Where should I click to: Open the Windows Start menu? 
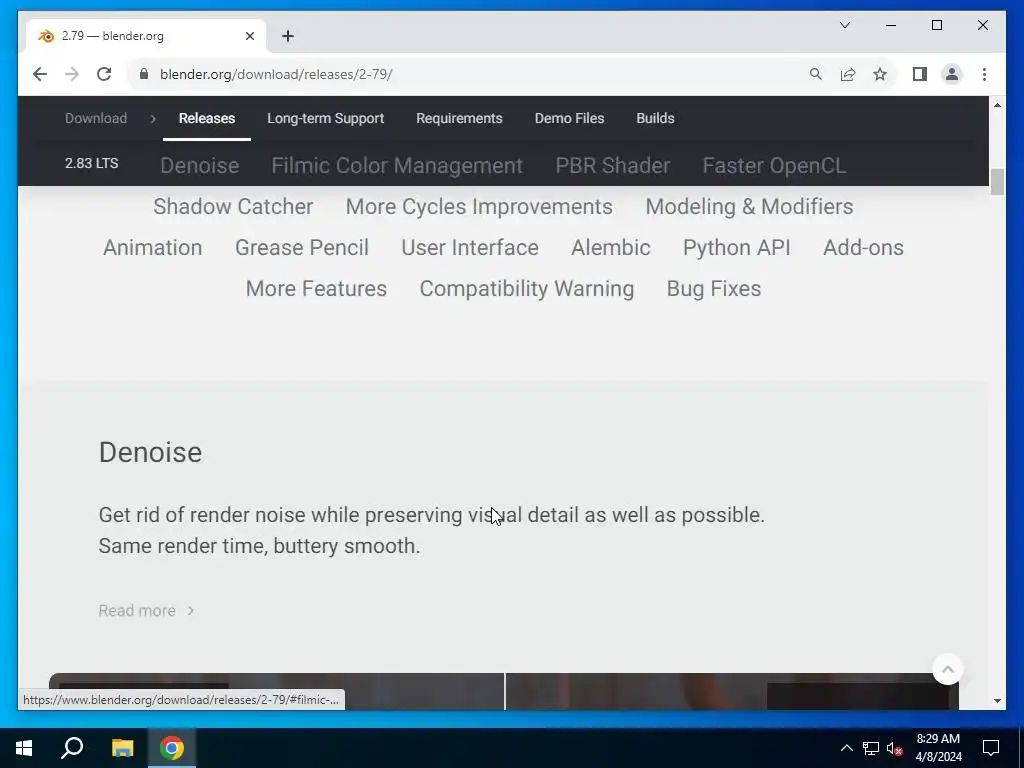pyautogui.click(x=24, y=748)
